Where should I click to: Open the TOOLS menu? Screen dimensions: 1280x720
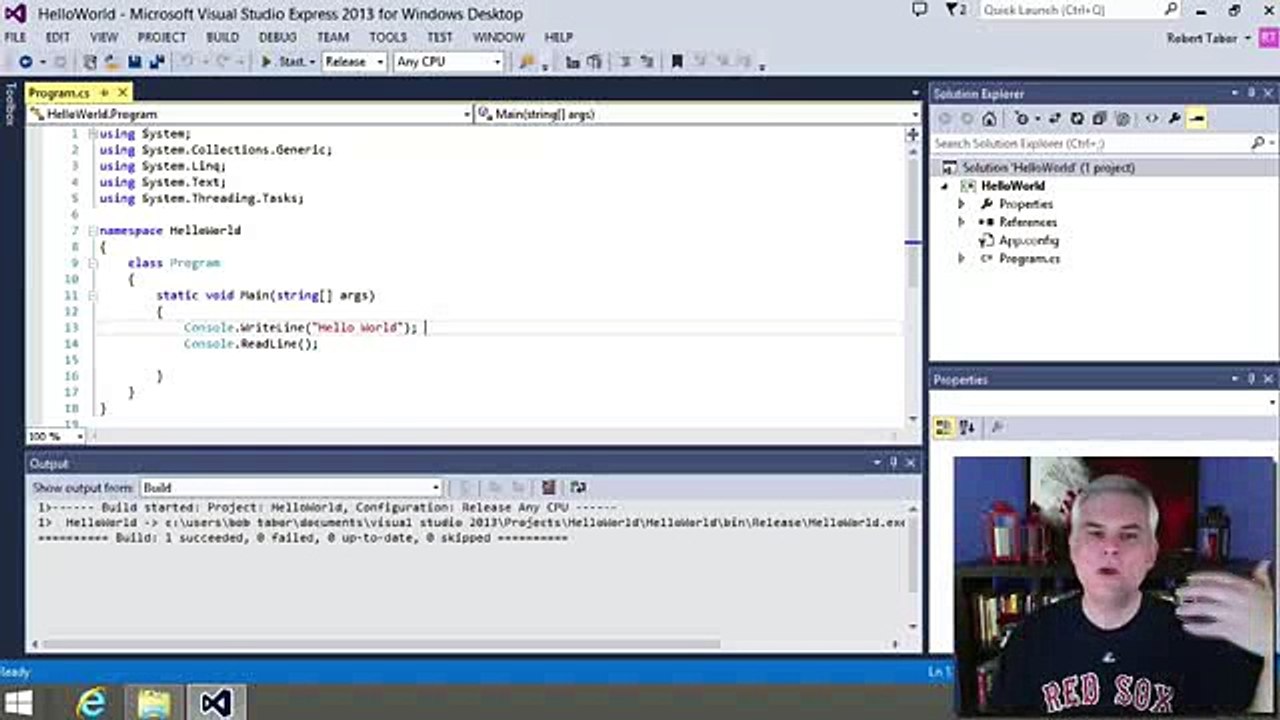pos(388,37)
